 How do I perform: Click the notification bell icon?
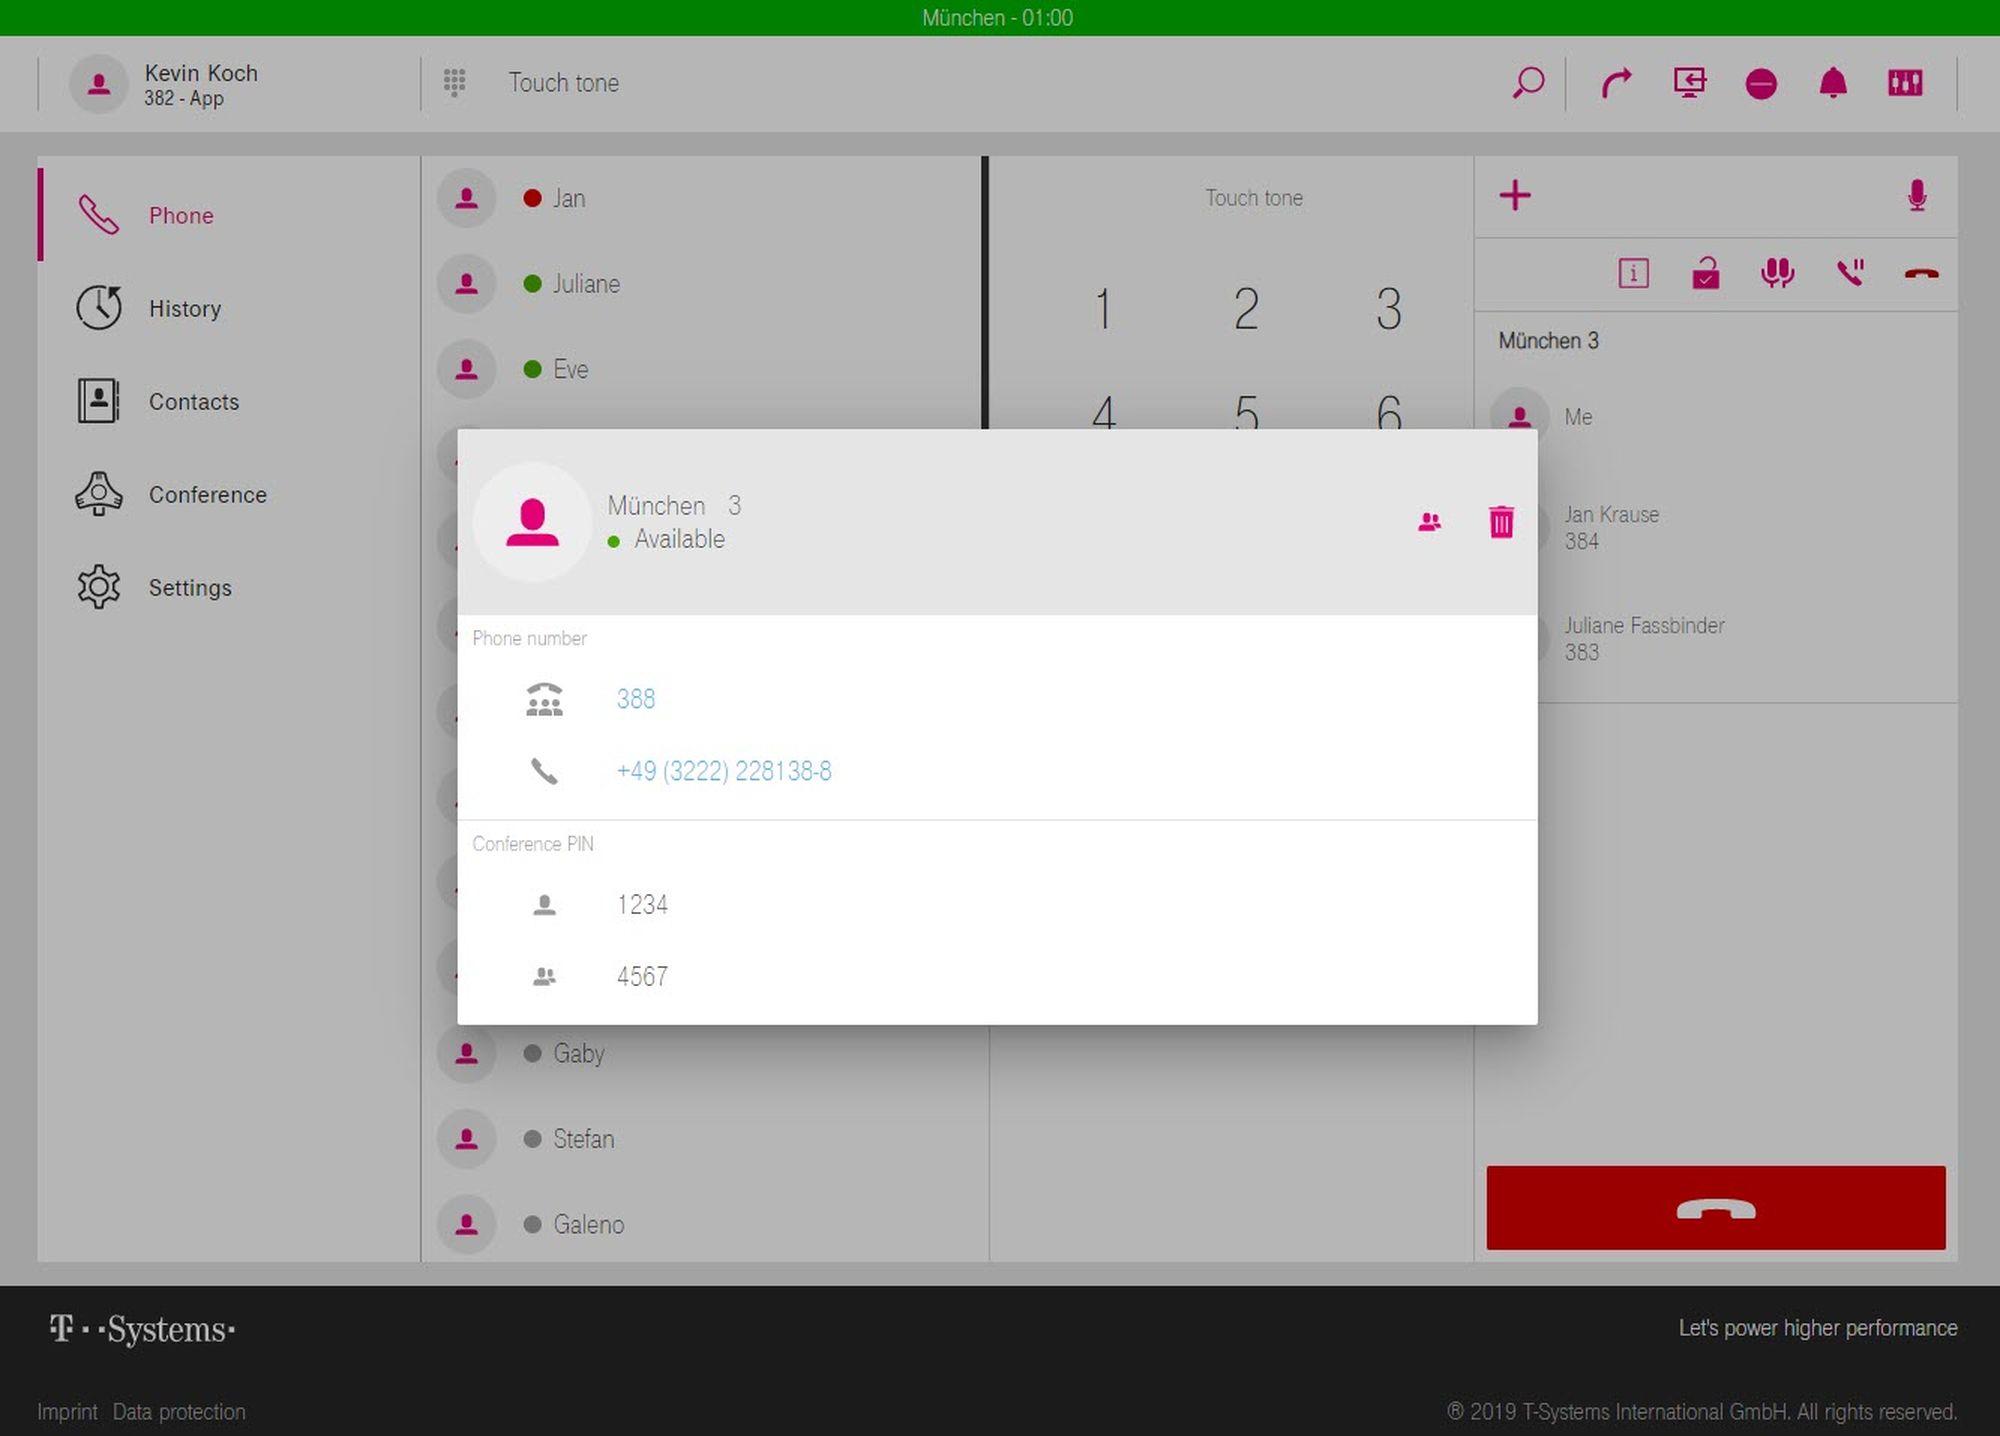point(1832,83)
